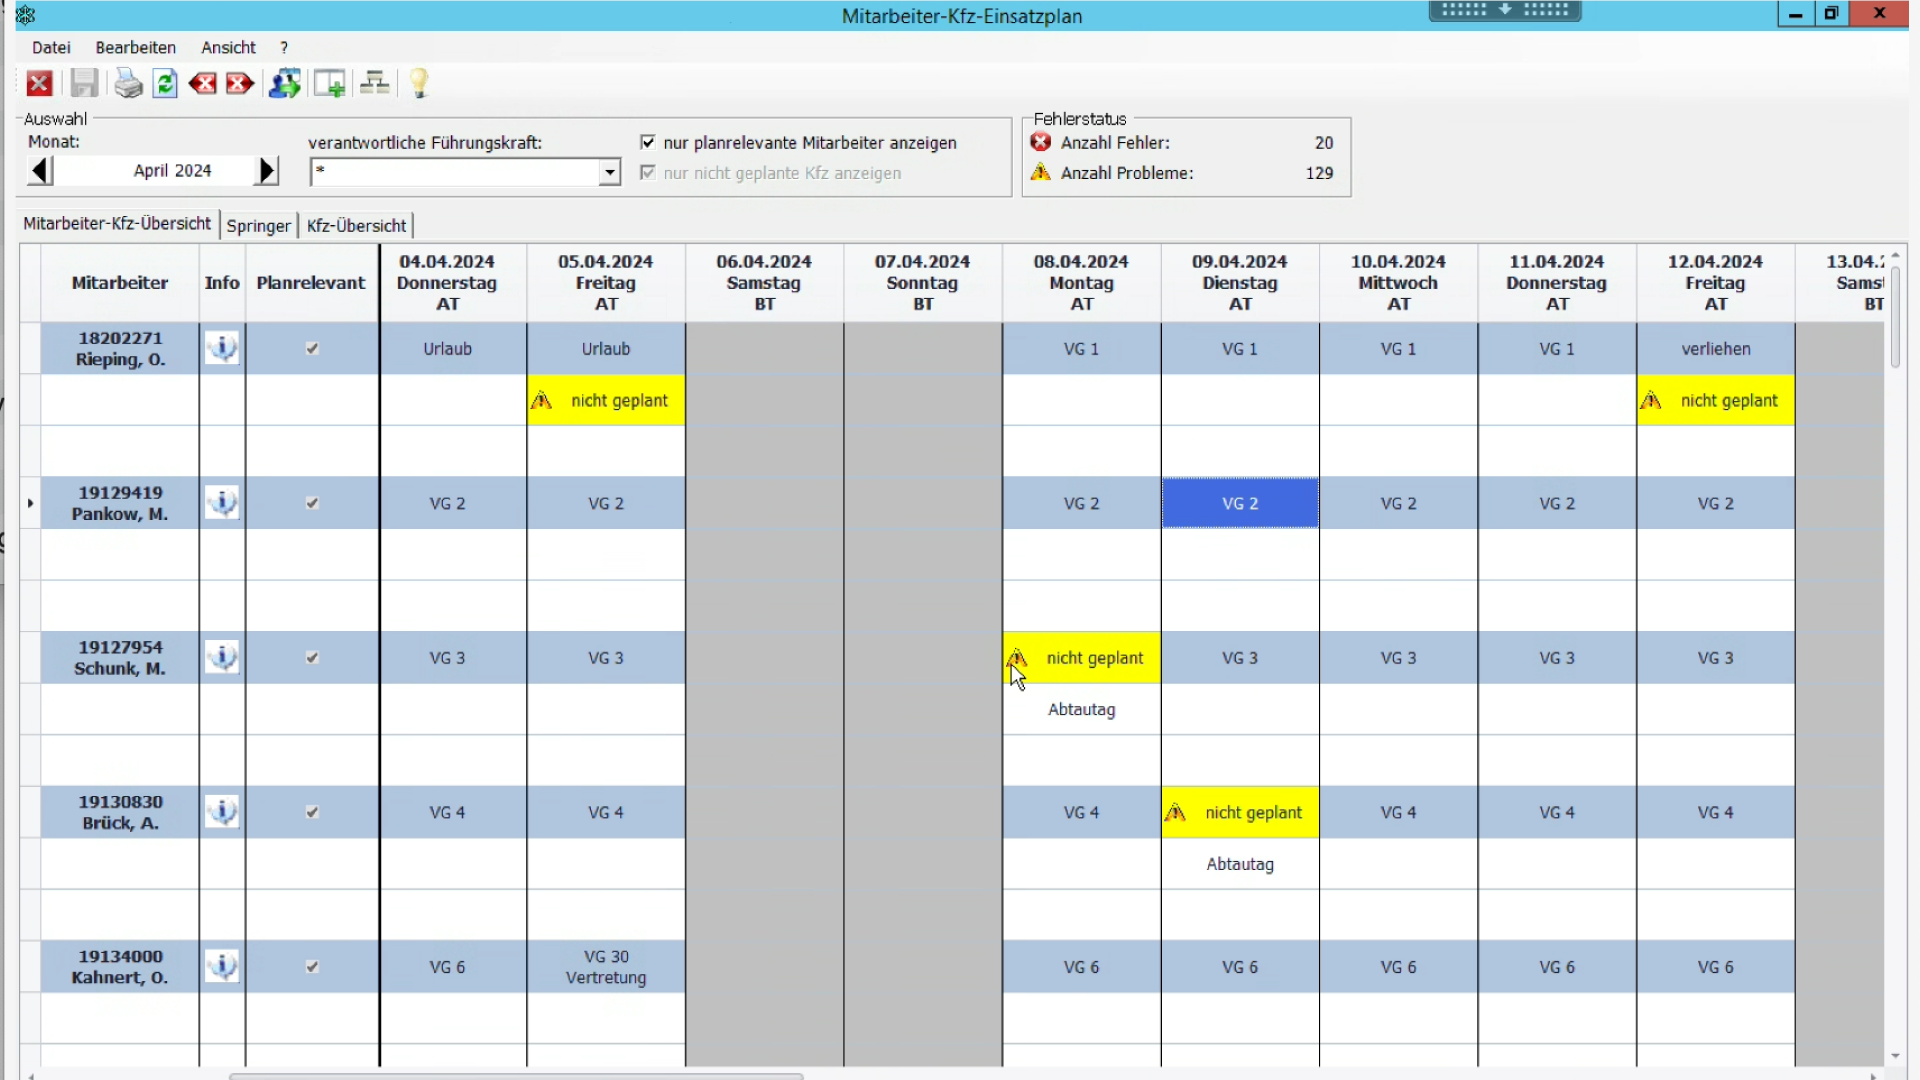Jump to previous error via left red arrow
This screenshot has height=1080, width=1920.
[202, 83]
